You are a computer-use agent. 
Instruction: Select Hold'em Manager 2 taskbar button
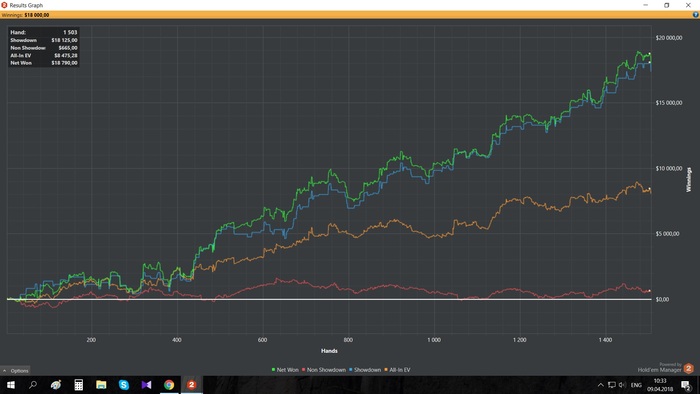pyautogui.click(x=192, y=385)
